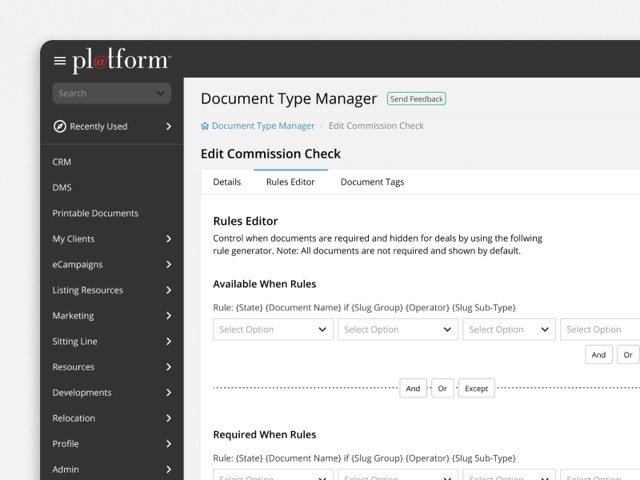This screenshot has width=640, height=480.
Task: Select eCampaigns menu item
Action: pyautogui.click(x=78, y=264)
